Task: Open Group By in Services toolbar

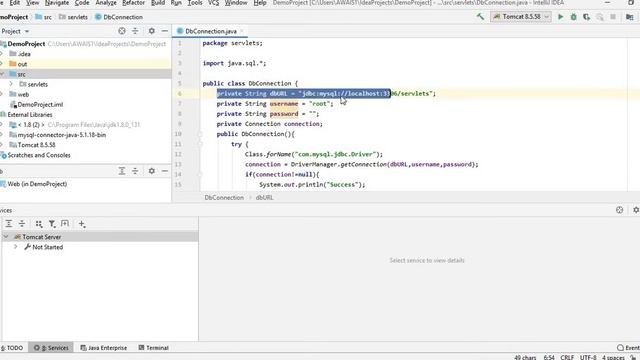Action: tap(39, 224)
